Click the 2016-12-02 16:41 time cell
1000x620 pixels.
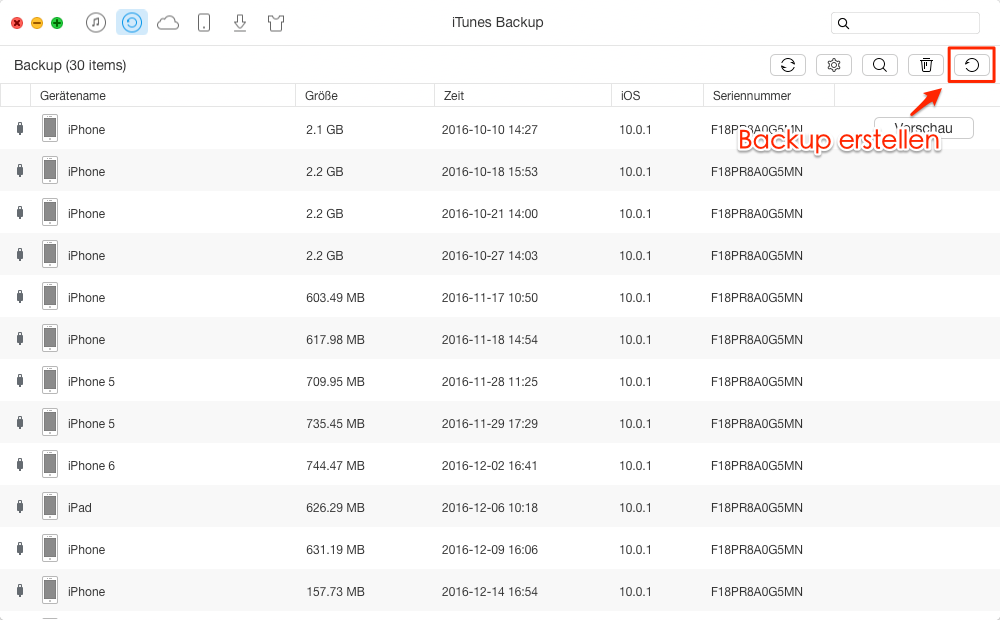pos(490,466)
